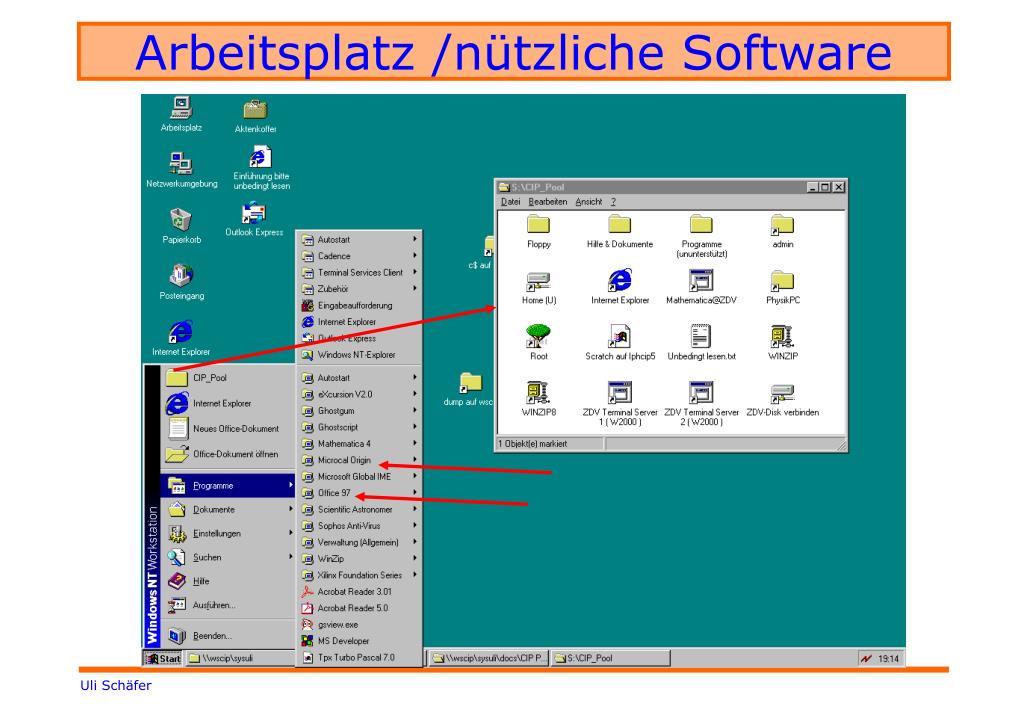The width and height of the screenshot is (1024, 709).
Task: Open ZDV Terminal Server 2 (W2000)
Action: point(701,404)
